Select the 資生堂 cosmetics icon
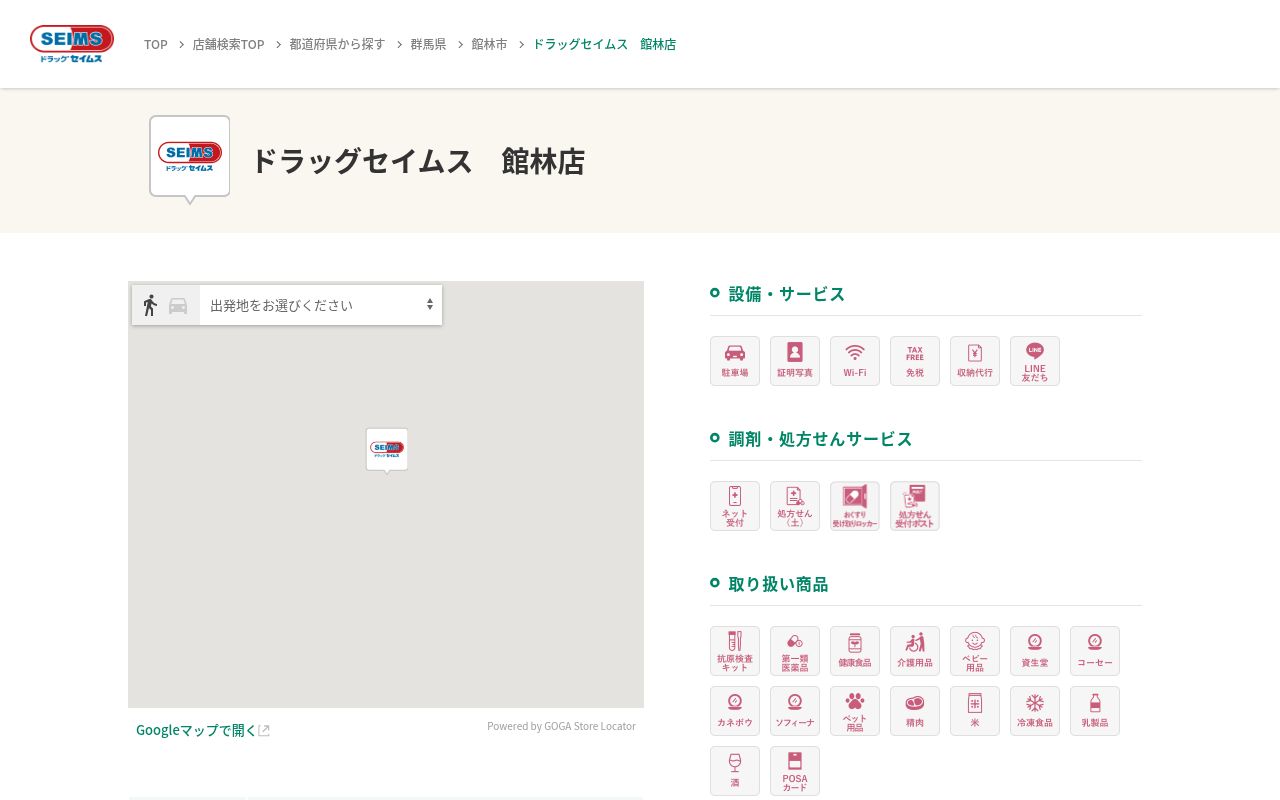 (x=1035, y=651)
